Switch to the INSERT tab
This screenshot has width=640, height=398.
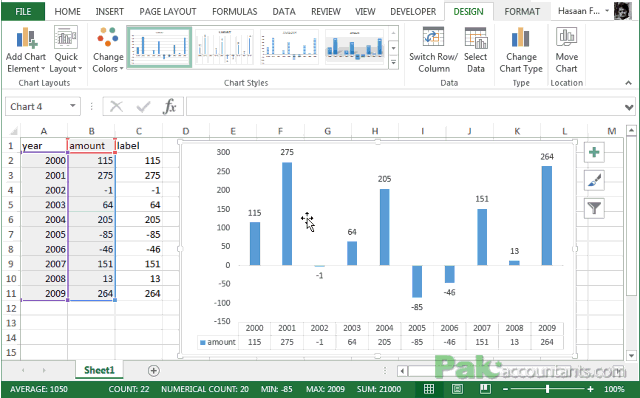click(x=109, y=11)
